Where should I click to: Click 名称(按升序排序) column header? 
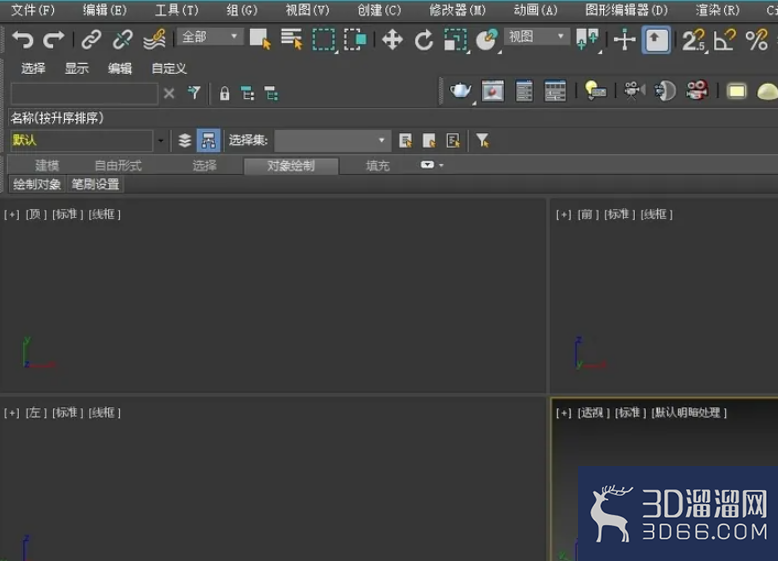tap(57, 118)
